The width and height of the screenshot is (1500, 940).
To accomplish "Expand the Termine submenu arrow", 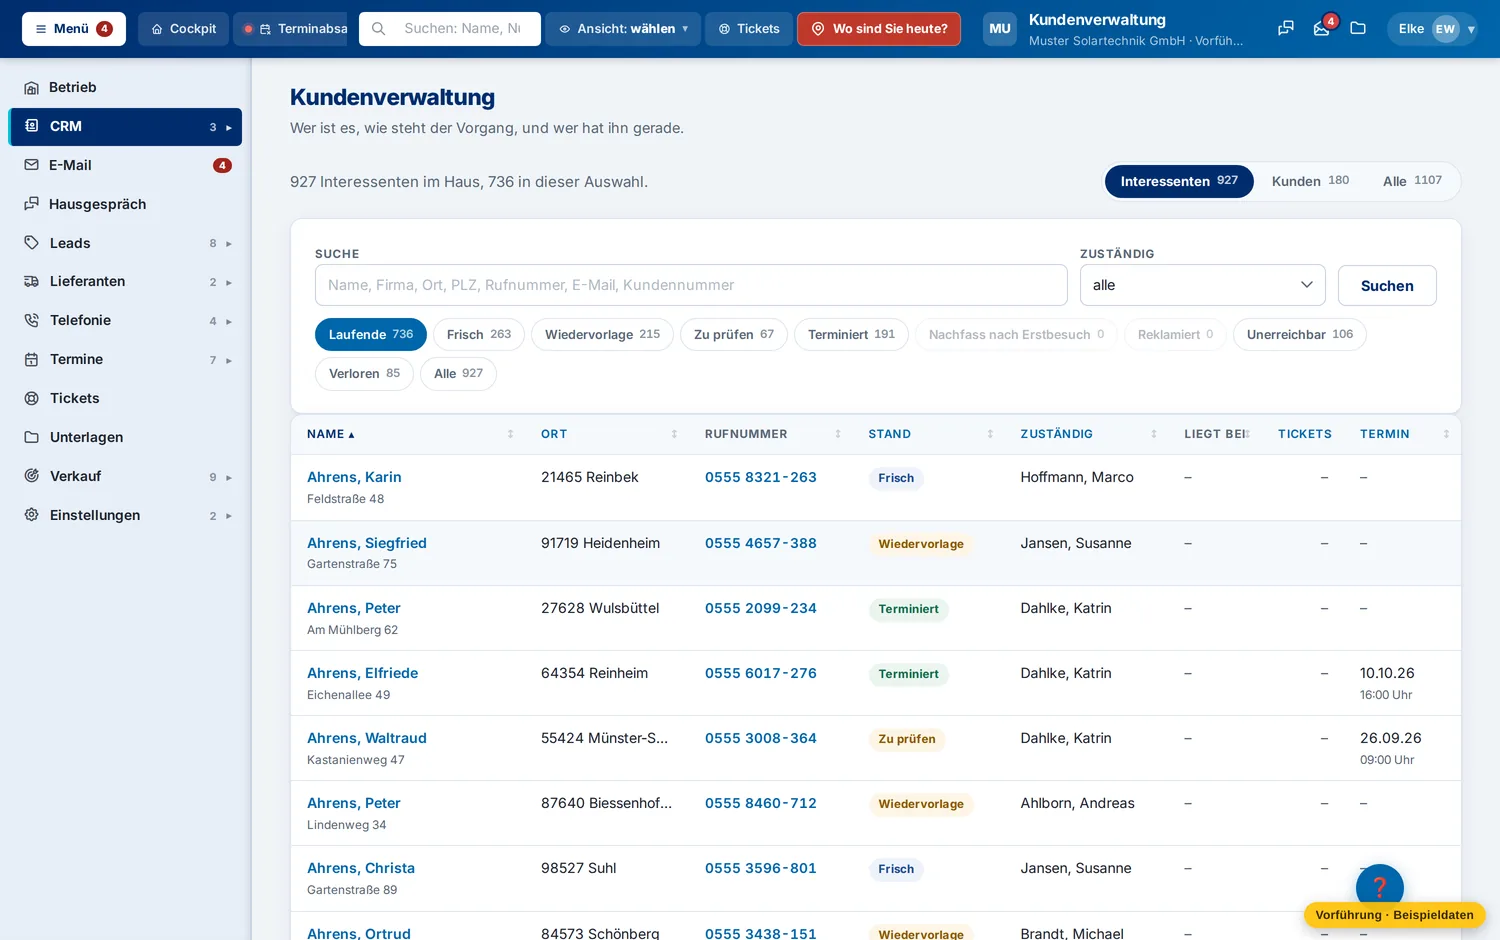I will click(x=229, y=360).
